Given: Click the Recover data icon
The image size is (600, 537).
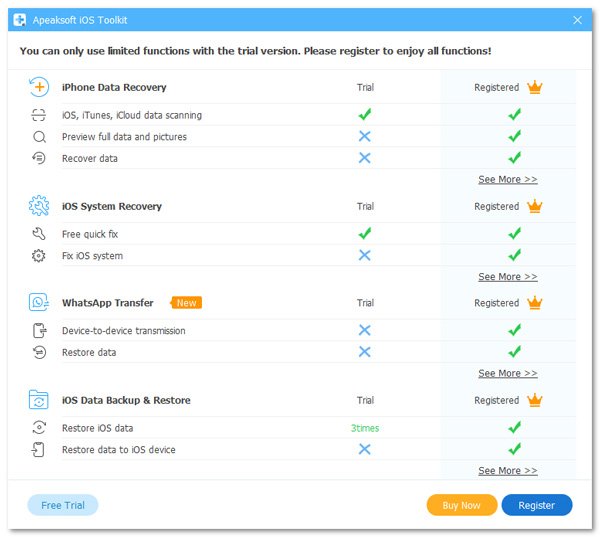Looking at the screenshot, I should pyautogui.click(x=39, y=158).
